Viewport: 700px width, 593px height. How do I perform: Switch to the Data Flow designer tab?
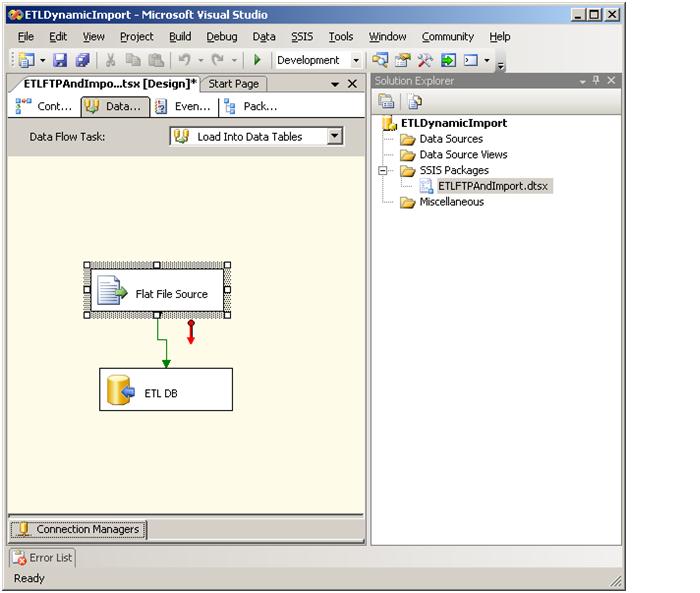pos(115,107)
